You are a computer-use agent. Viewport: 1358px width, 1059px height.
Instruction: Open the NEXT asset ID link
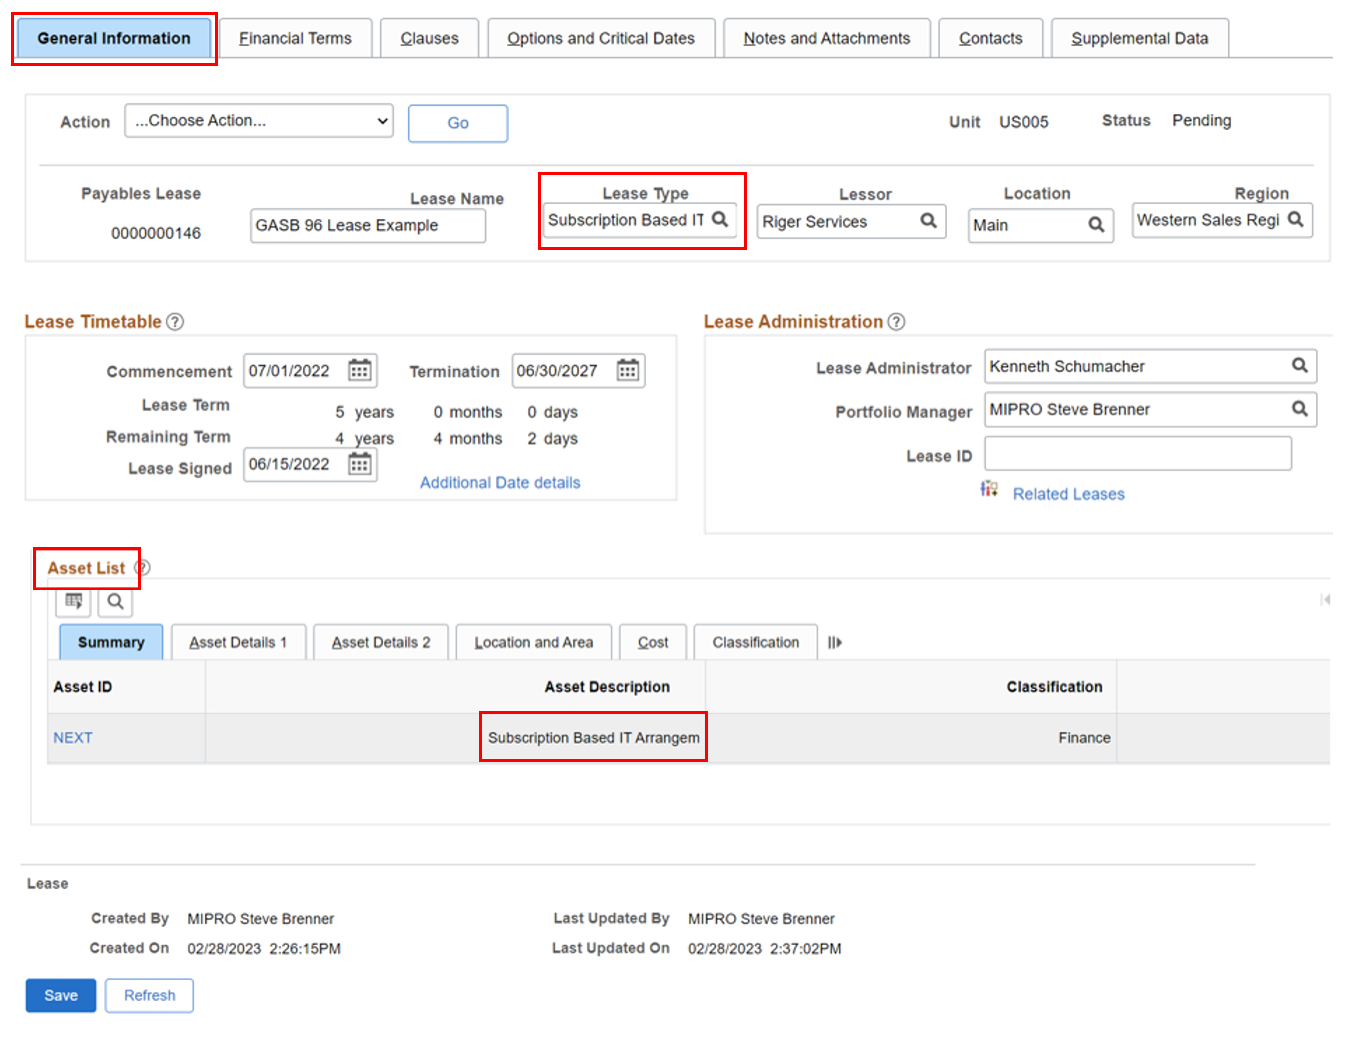tap(73, 738)
